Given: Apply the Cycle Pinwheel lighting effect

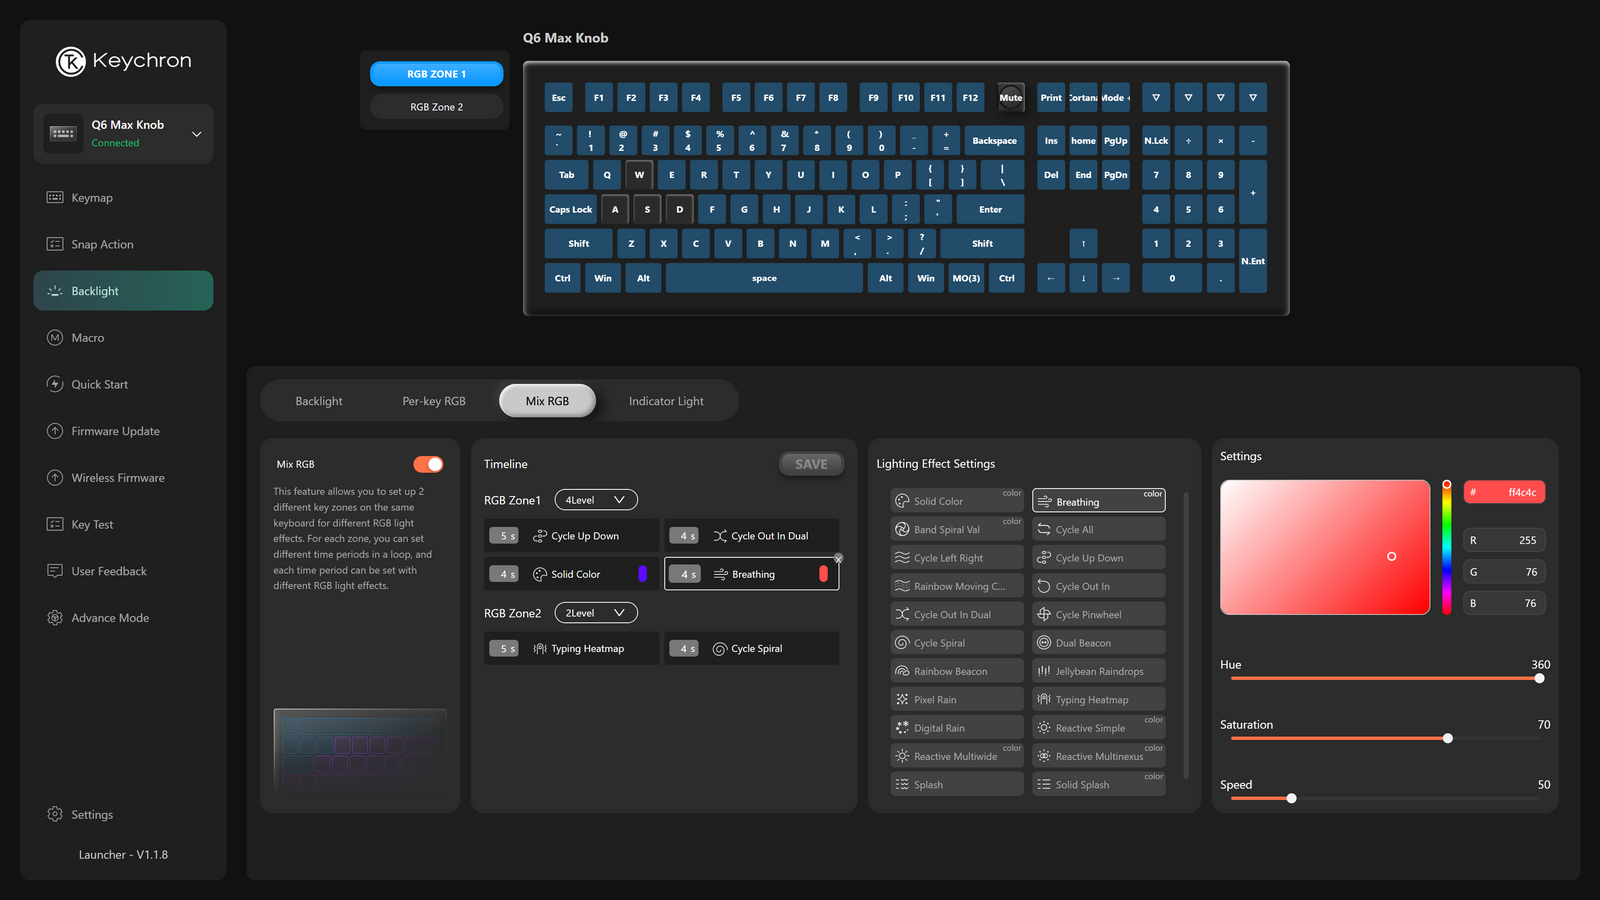Looking at the screenshot, I should pyautogui.click(x=1098, y=613).
